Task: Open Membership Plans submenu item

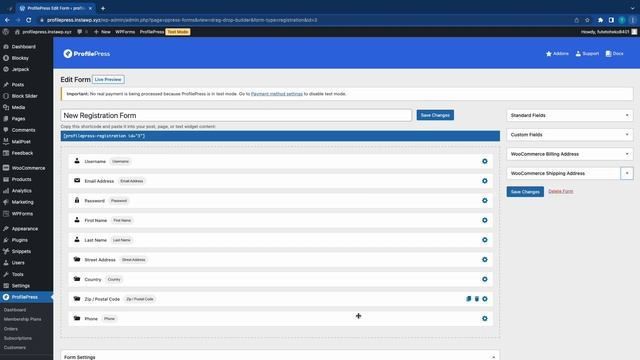Action: 22,319
